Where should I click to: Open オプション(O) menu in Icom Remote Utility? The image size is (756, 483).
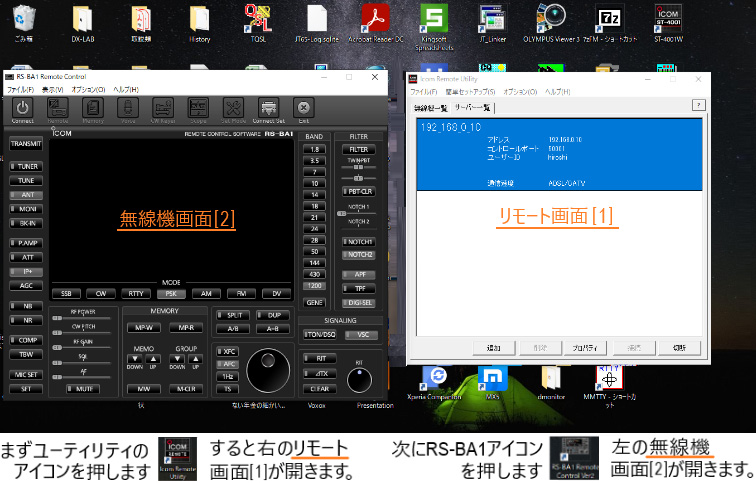[x=520, y=92]
